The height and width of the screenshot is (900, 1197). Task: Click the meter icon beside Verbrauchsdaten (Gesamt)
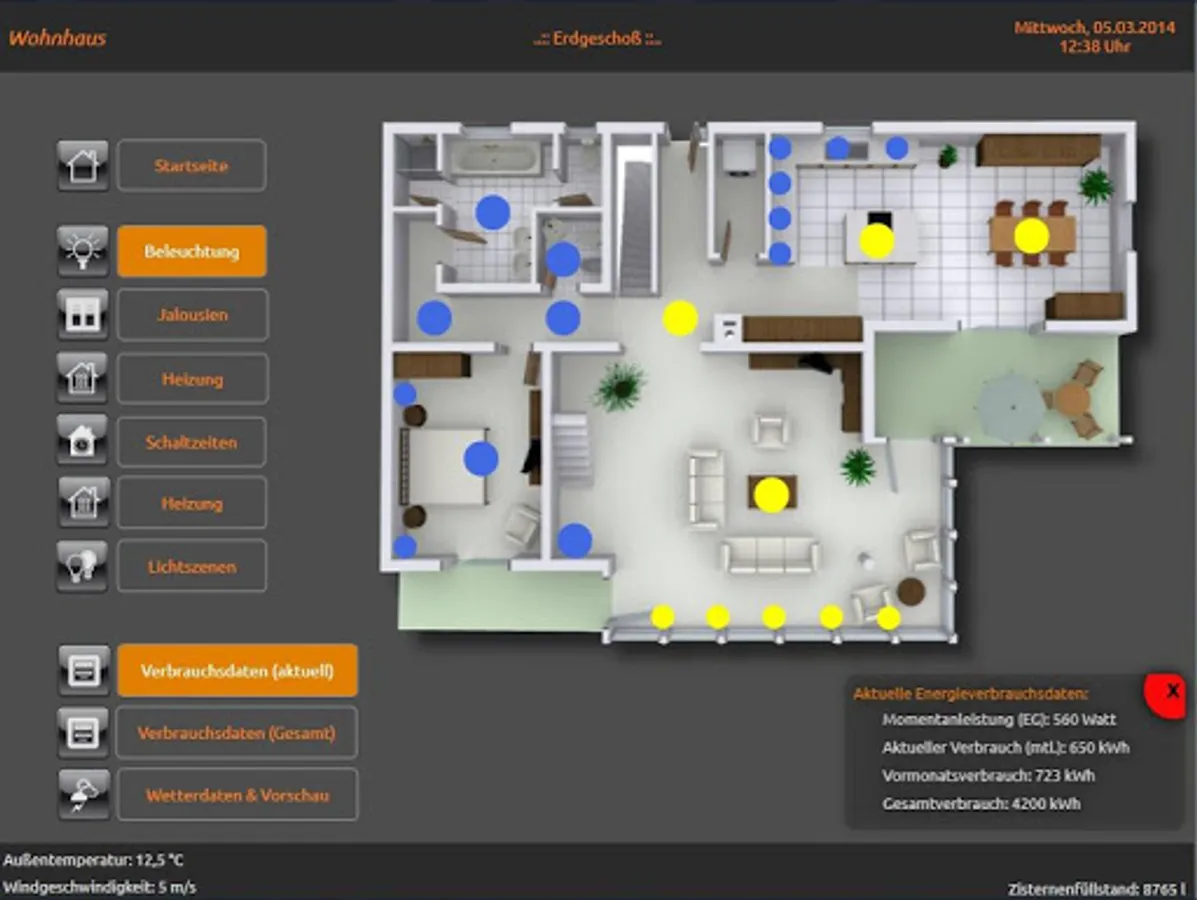(84, 732)
